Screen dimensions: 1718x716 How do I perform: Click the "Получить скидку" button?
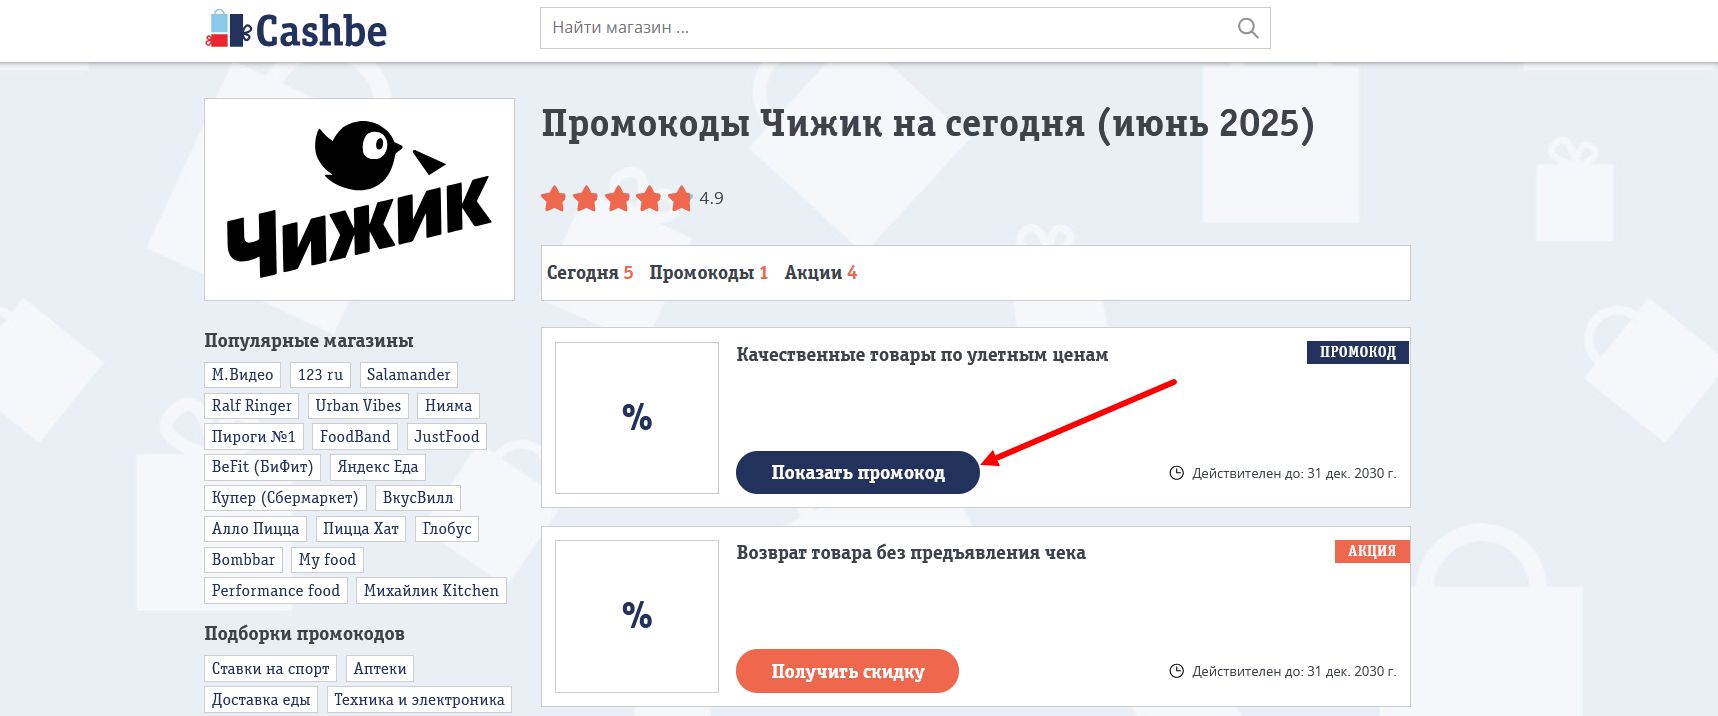click(847, 671)
